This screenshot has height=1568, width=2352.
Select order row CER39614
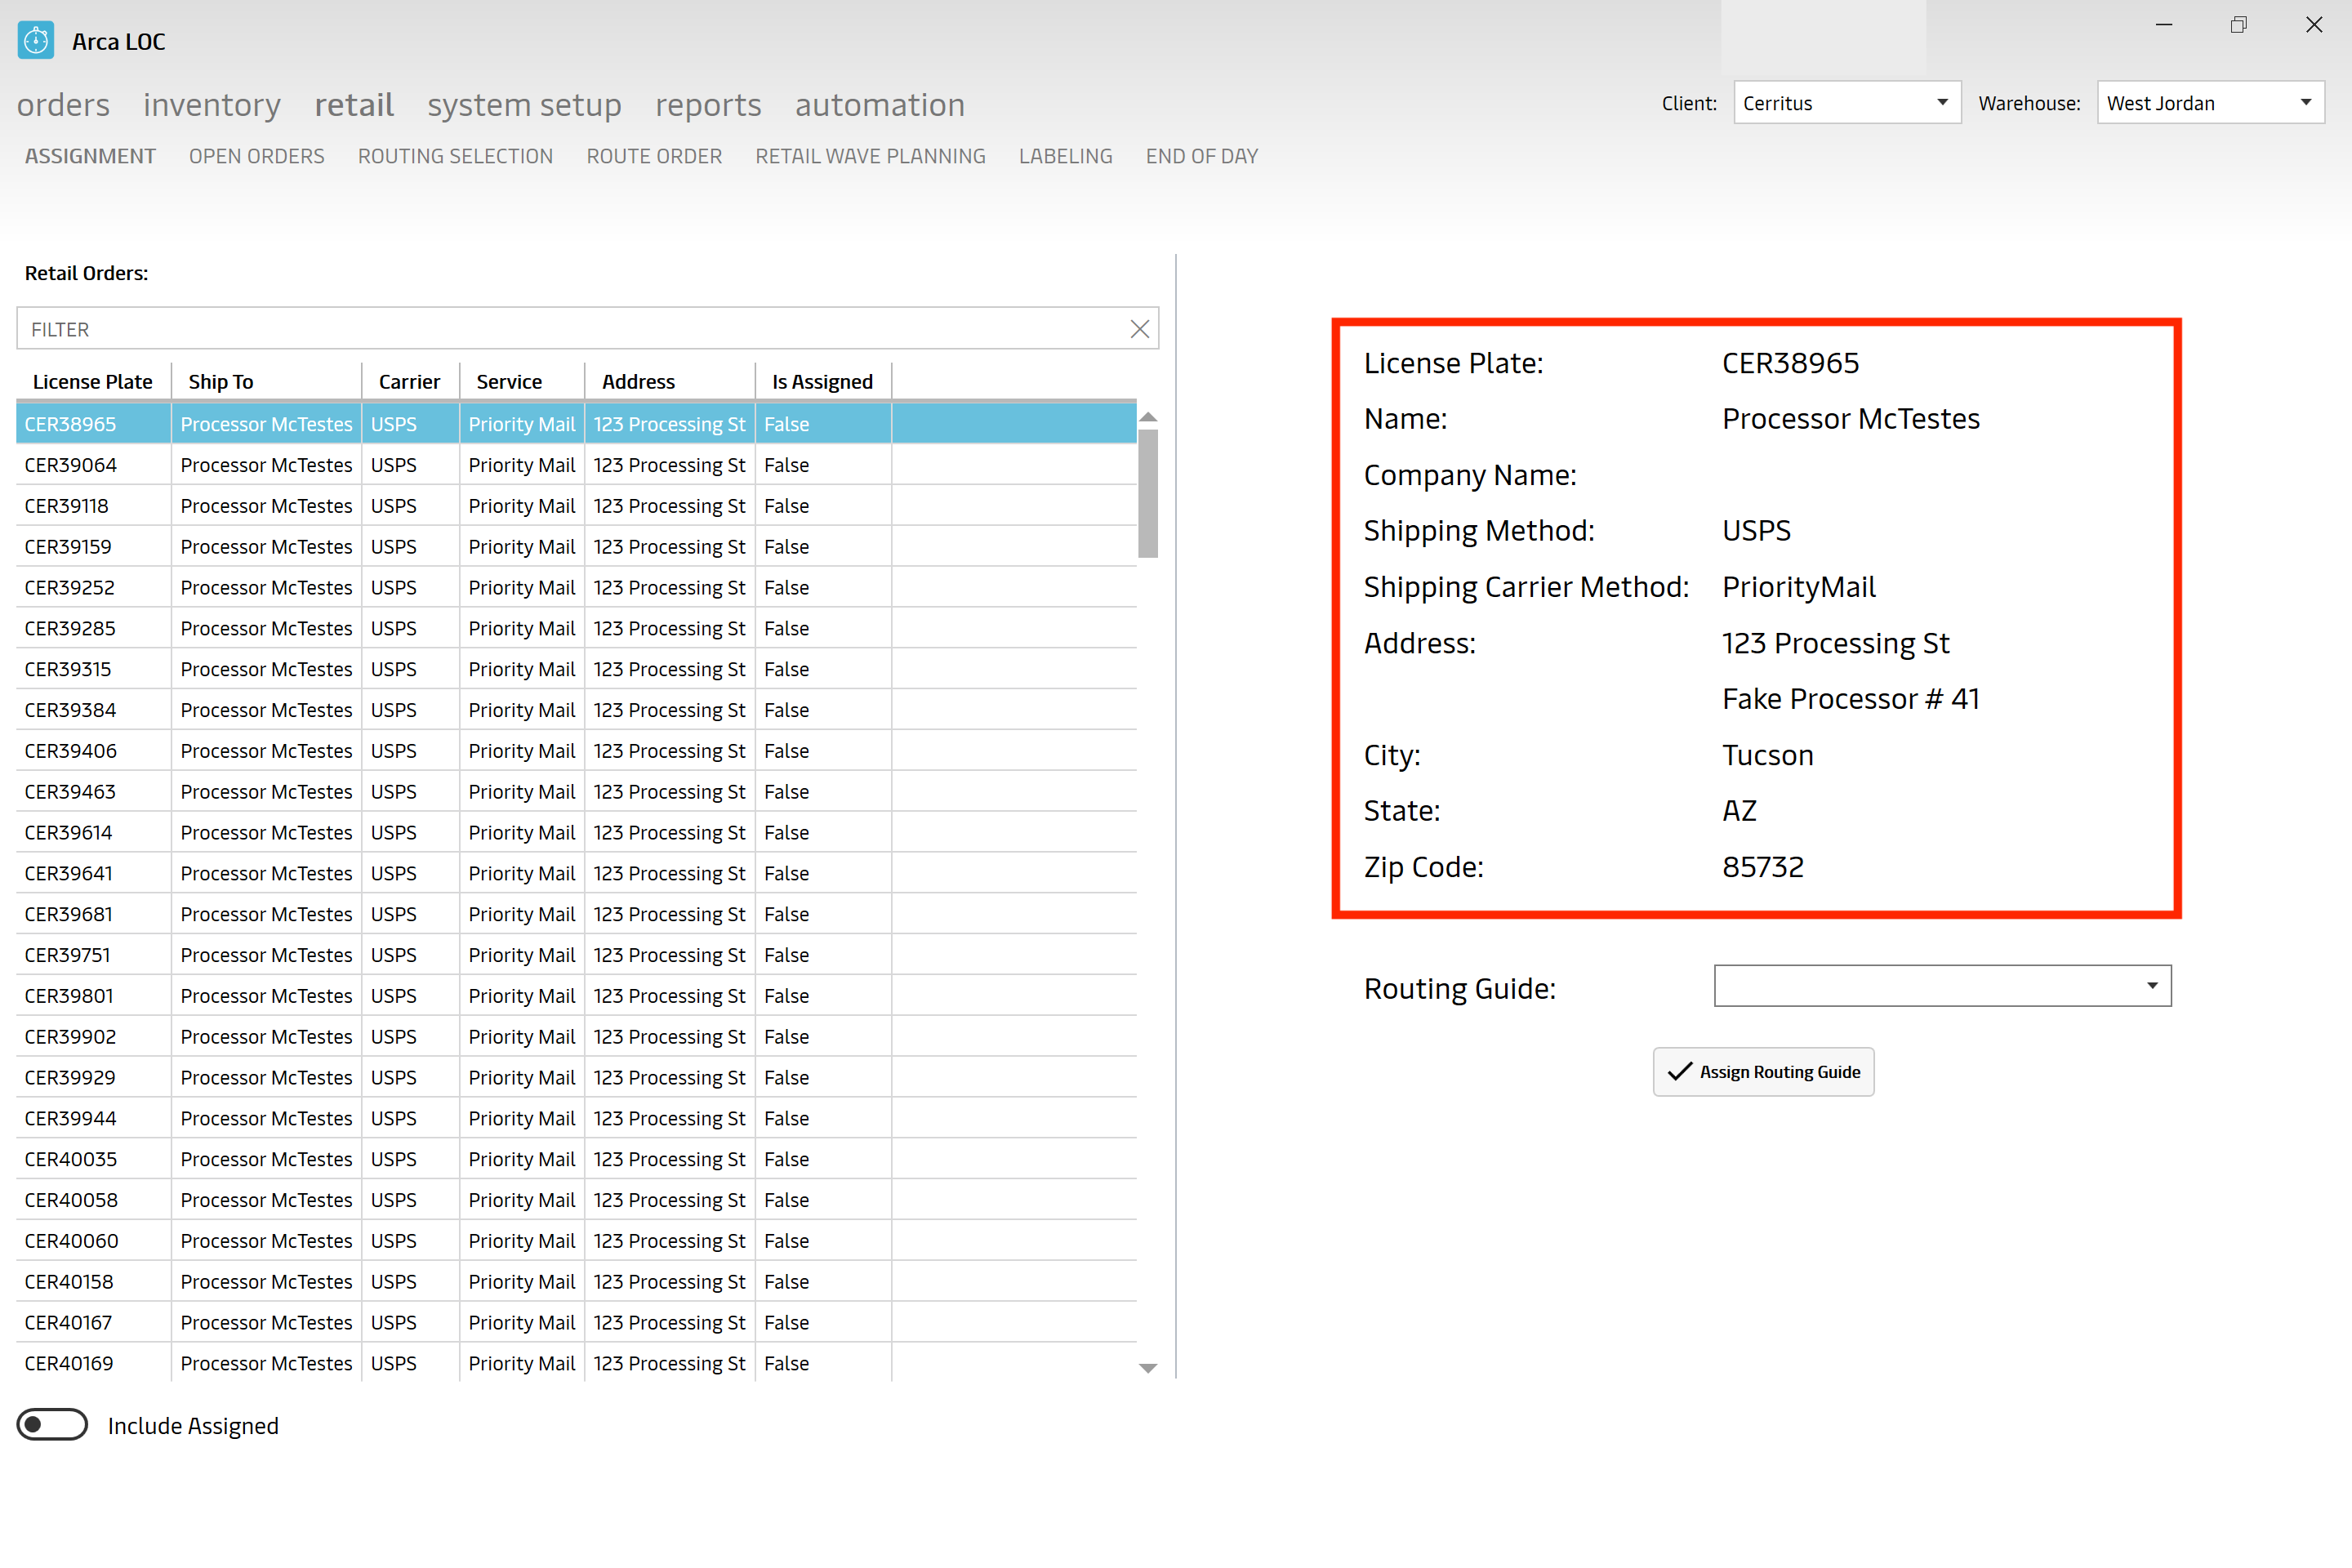576,833
